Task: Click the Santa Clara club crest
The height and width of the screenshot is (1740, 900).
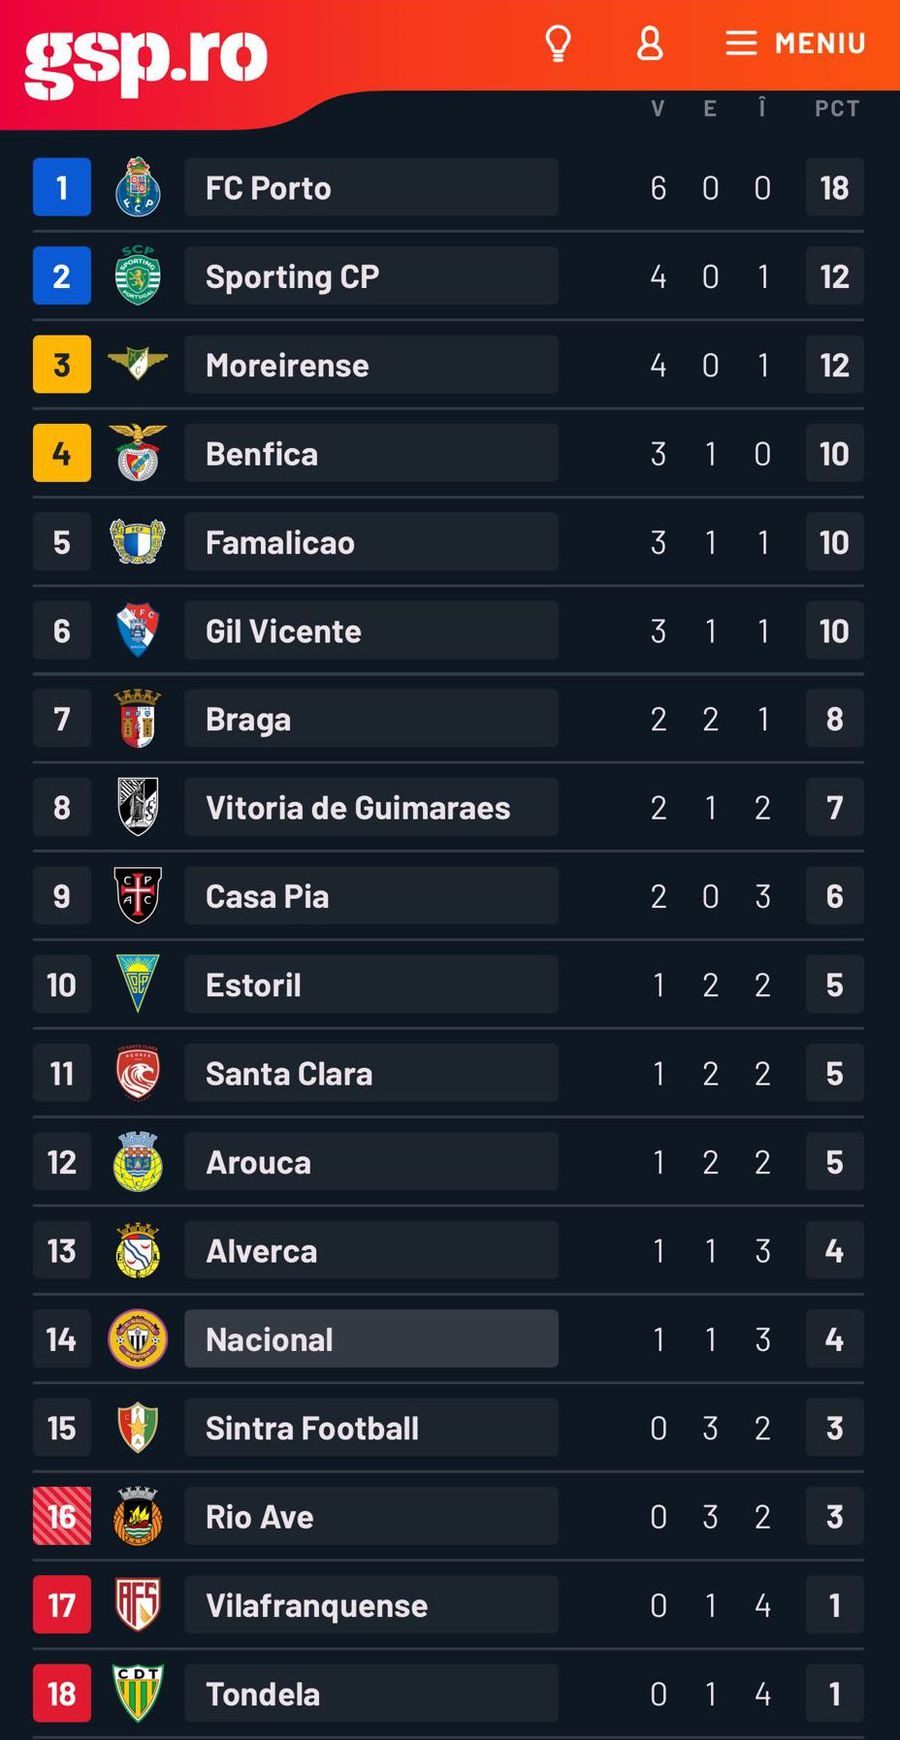Action: pyautogui.click(x=138, y=1073)
